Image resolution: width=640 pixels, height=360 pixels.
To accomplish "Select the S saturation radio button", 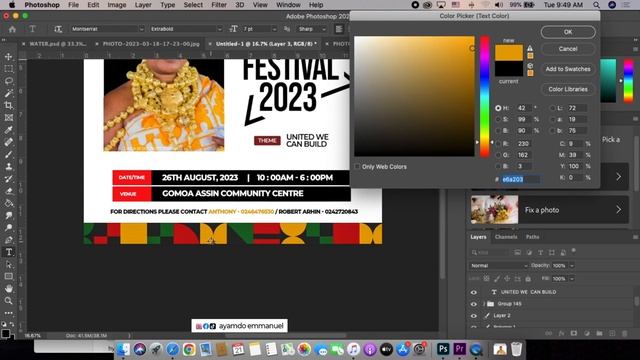I will pos(498,120).
